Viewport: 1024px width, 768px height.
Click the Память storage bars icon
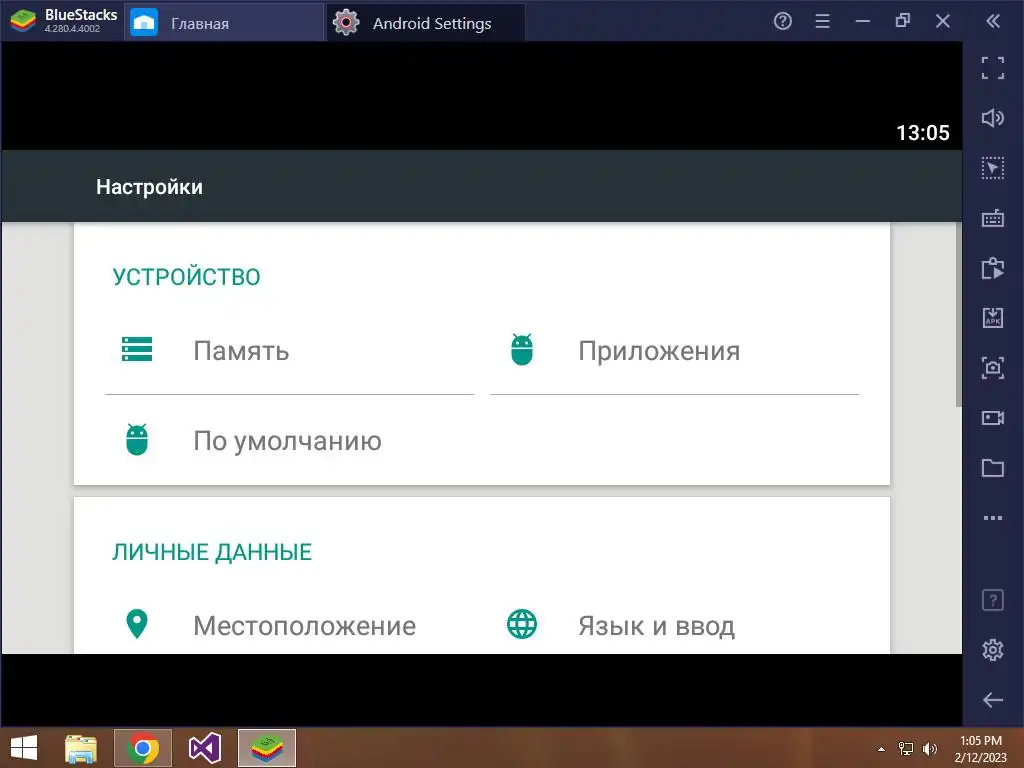pos(137,349)
